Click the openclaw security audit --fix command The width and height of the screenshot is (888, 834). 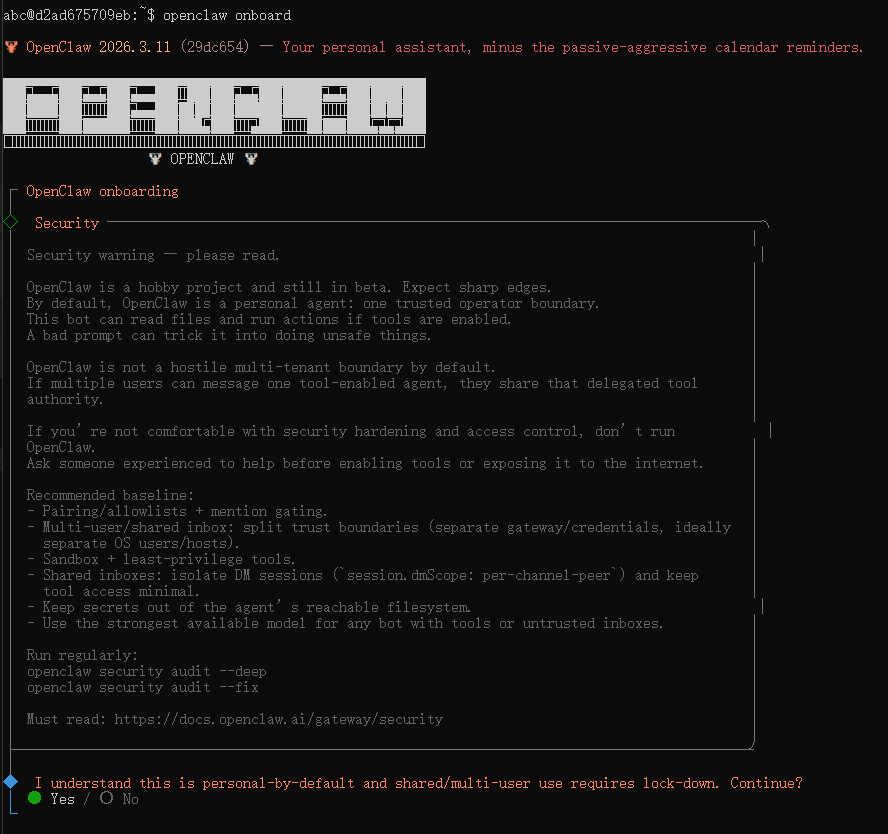142,687
